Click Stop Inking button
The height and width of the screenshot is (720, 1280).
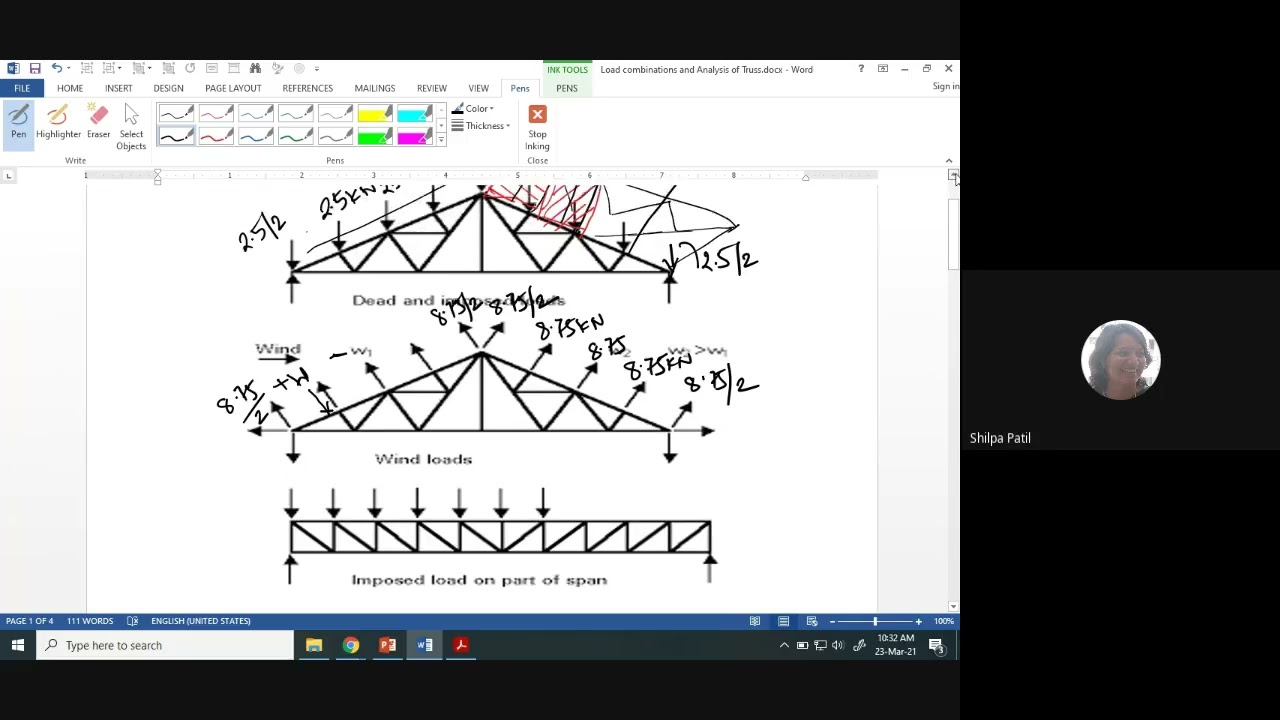tap(537, 127)
